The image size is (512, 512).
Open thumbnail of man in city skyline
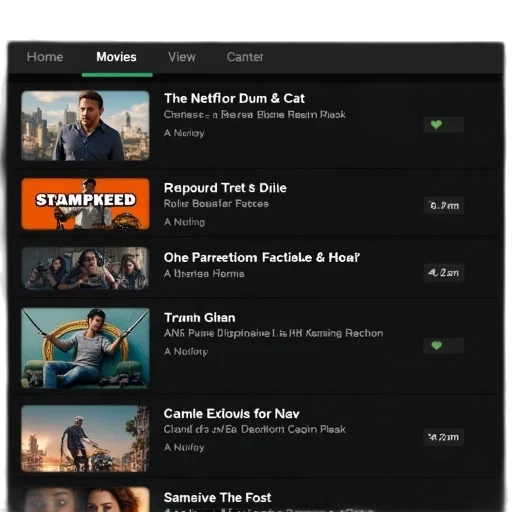click(x=85, y=126)
